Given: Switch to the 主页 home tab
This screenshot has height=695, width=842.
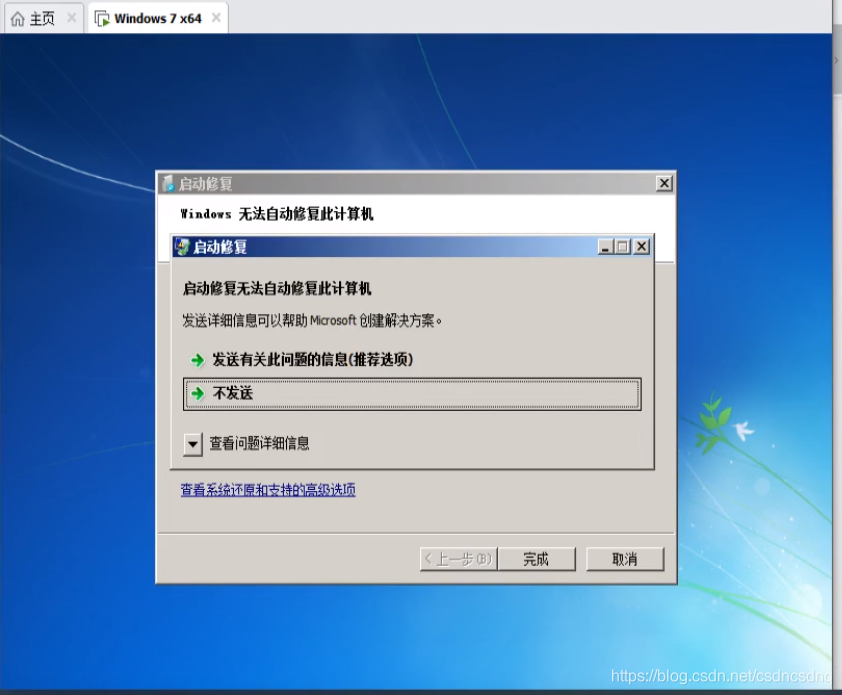Looking at the screenshot, I should [x=43, y=18].
